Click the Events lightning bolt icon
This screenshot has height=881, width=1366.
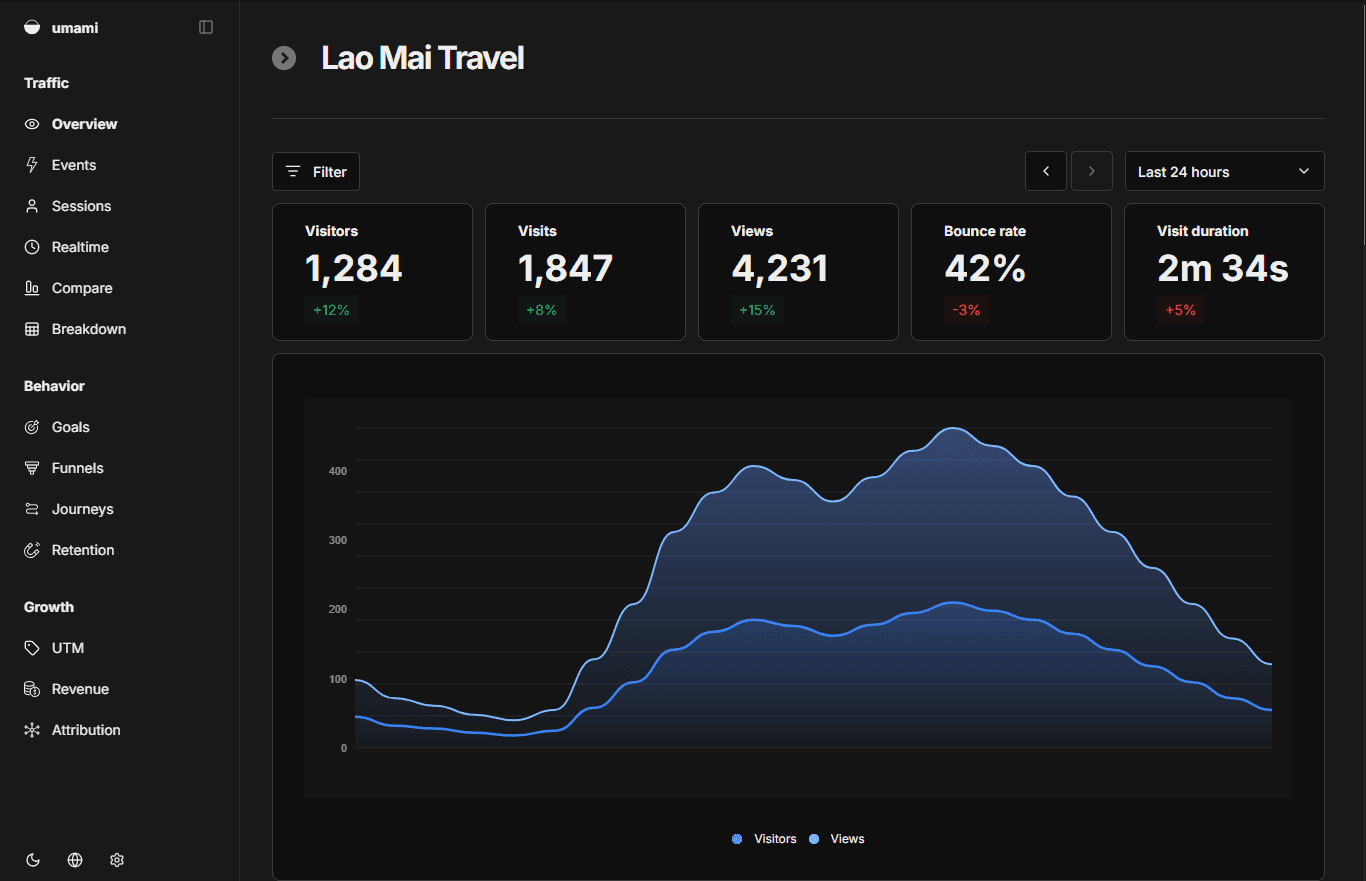coord(32,165)
